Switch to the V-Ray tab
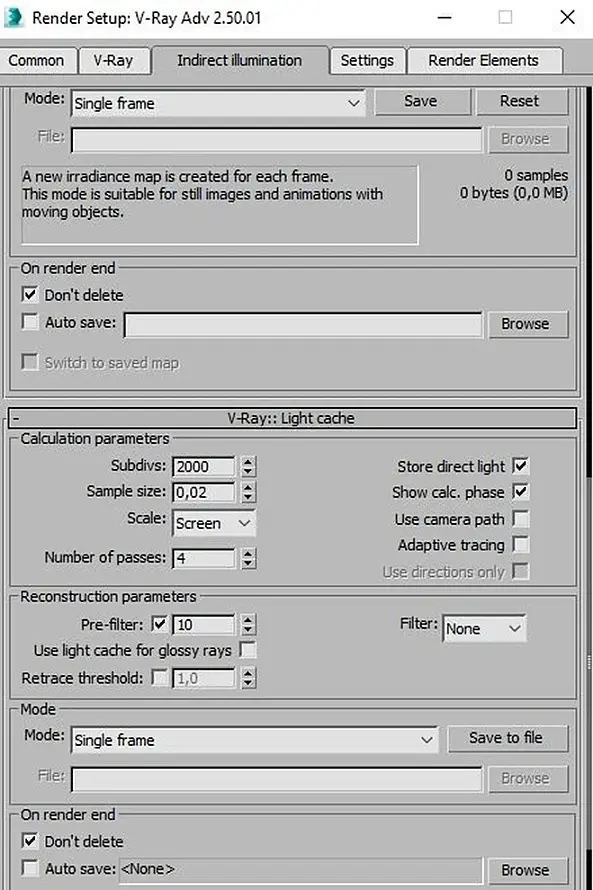593x890 pixels. [113, 60]
